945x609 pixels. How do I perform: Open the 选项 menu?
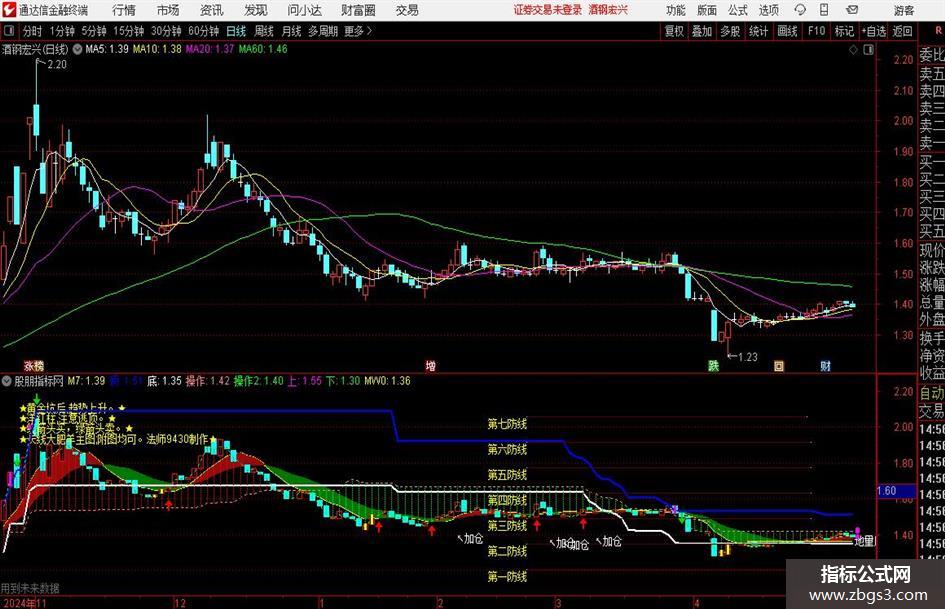(769, 10)
